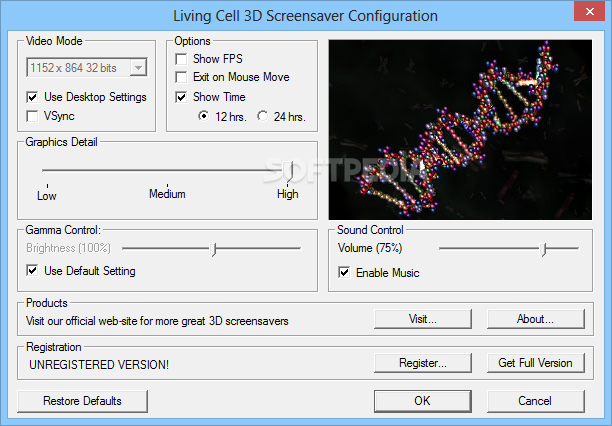Viewport: 612px width, 426px height.
Task: Open the Visit... website button
Action: 423,319
